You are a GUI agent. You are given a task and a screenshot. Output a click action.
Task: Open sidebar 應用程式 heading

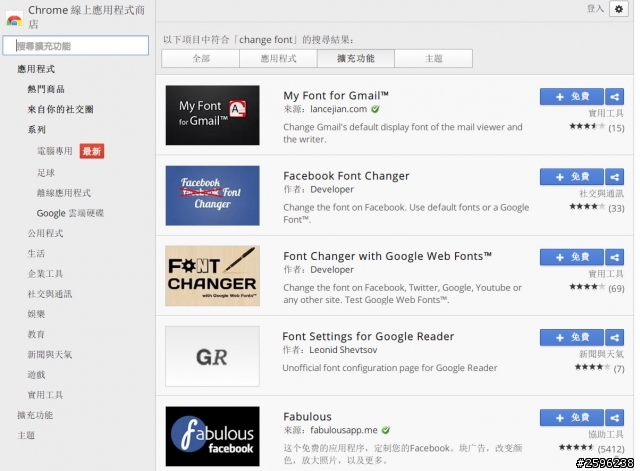click(x=36, y=69)
